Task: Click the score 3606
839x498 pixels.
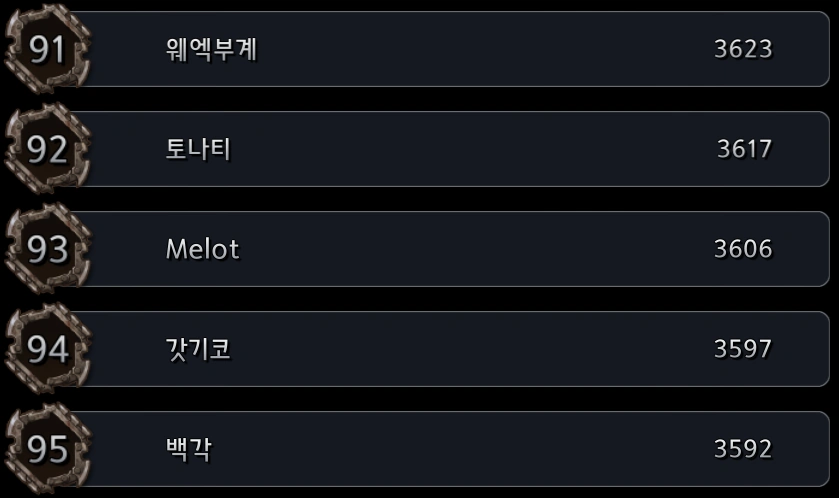Action: [743, 249]
